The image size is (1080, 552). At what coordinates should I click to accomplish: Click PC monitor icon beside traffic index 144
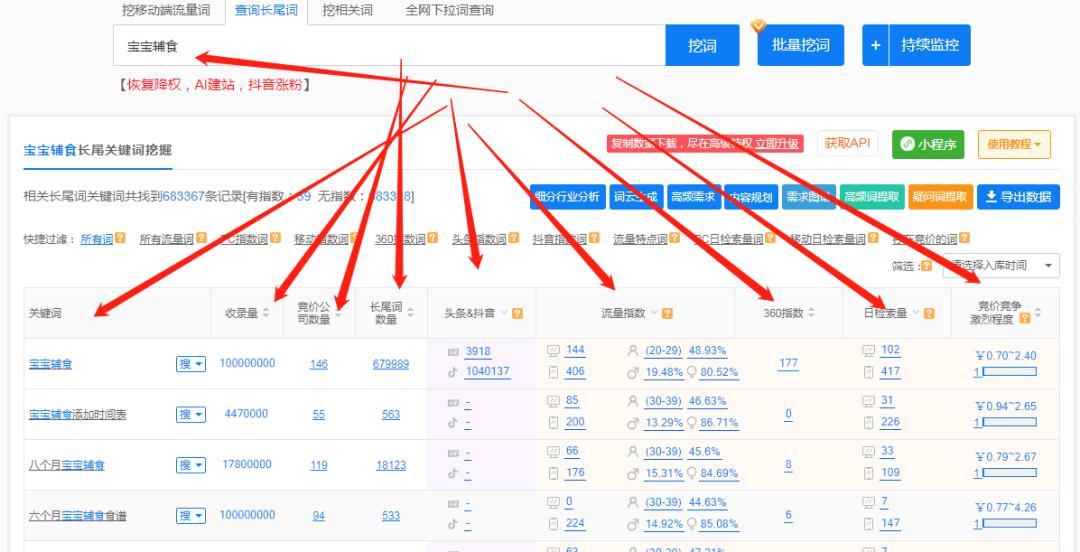click(x=552, y=350)
